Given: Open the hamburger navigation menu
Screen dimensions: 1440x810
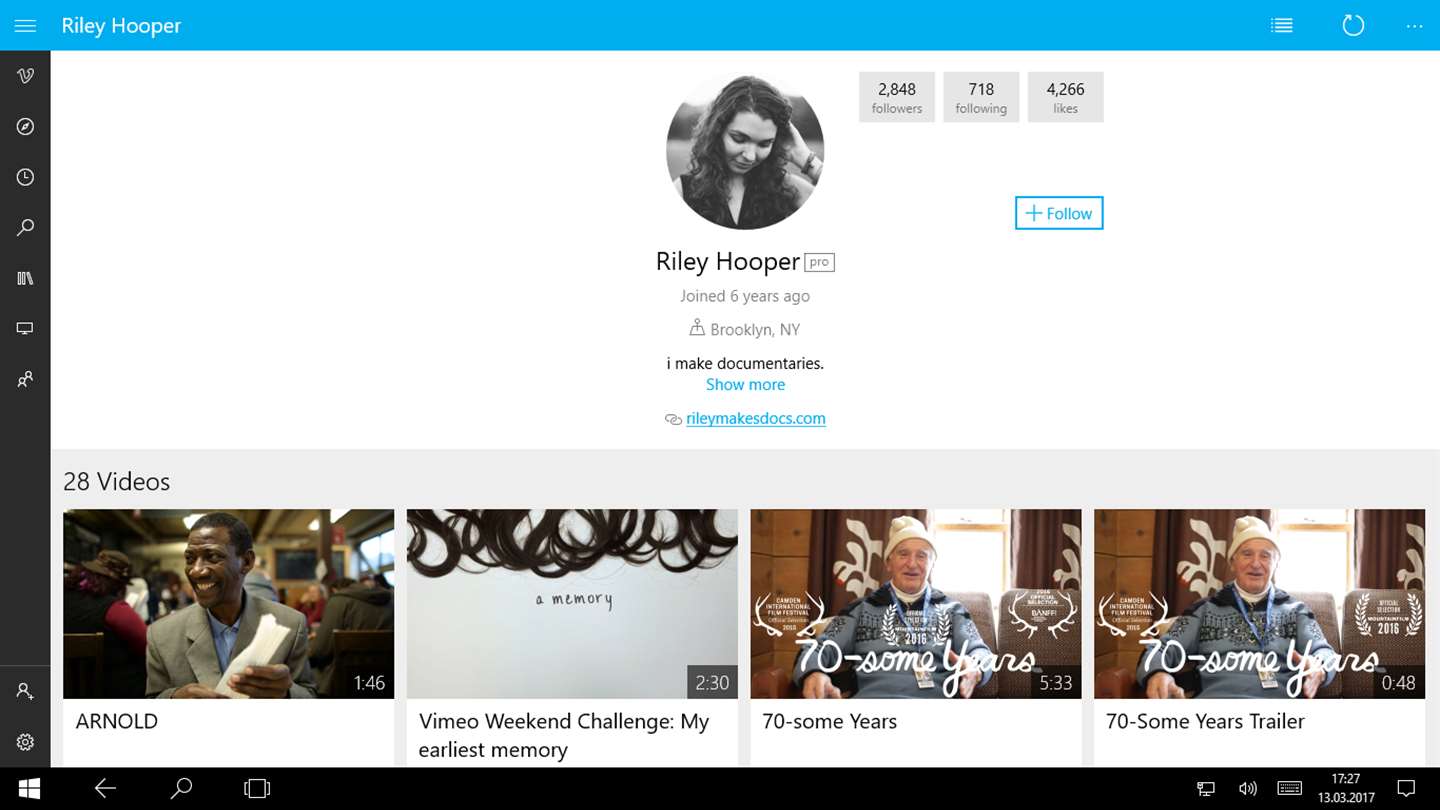Looking at the screenshot, I should coord(25,26).
